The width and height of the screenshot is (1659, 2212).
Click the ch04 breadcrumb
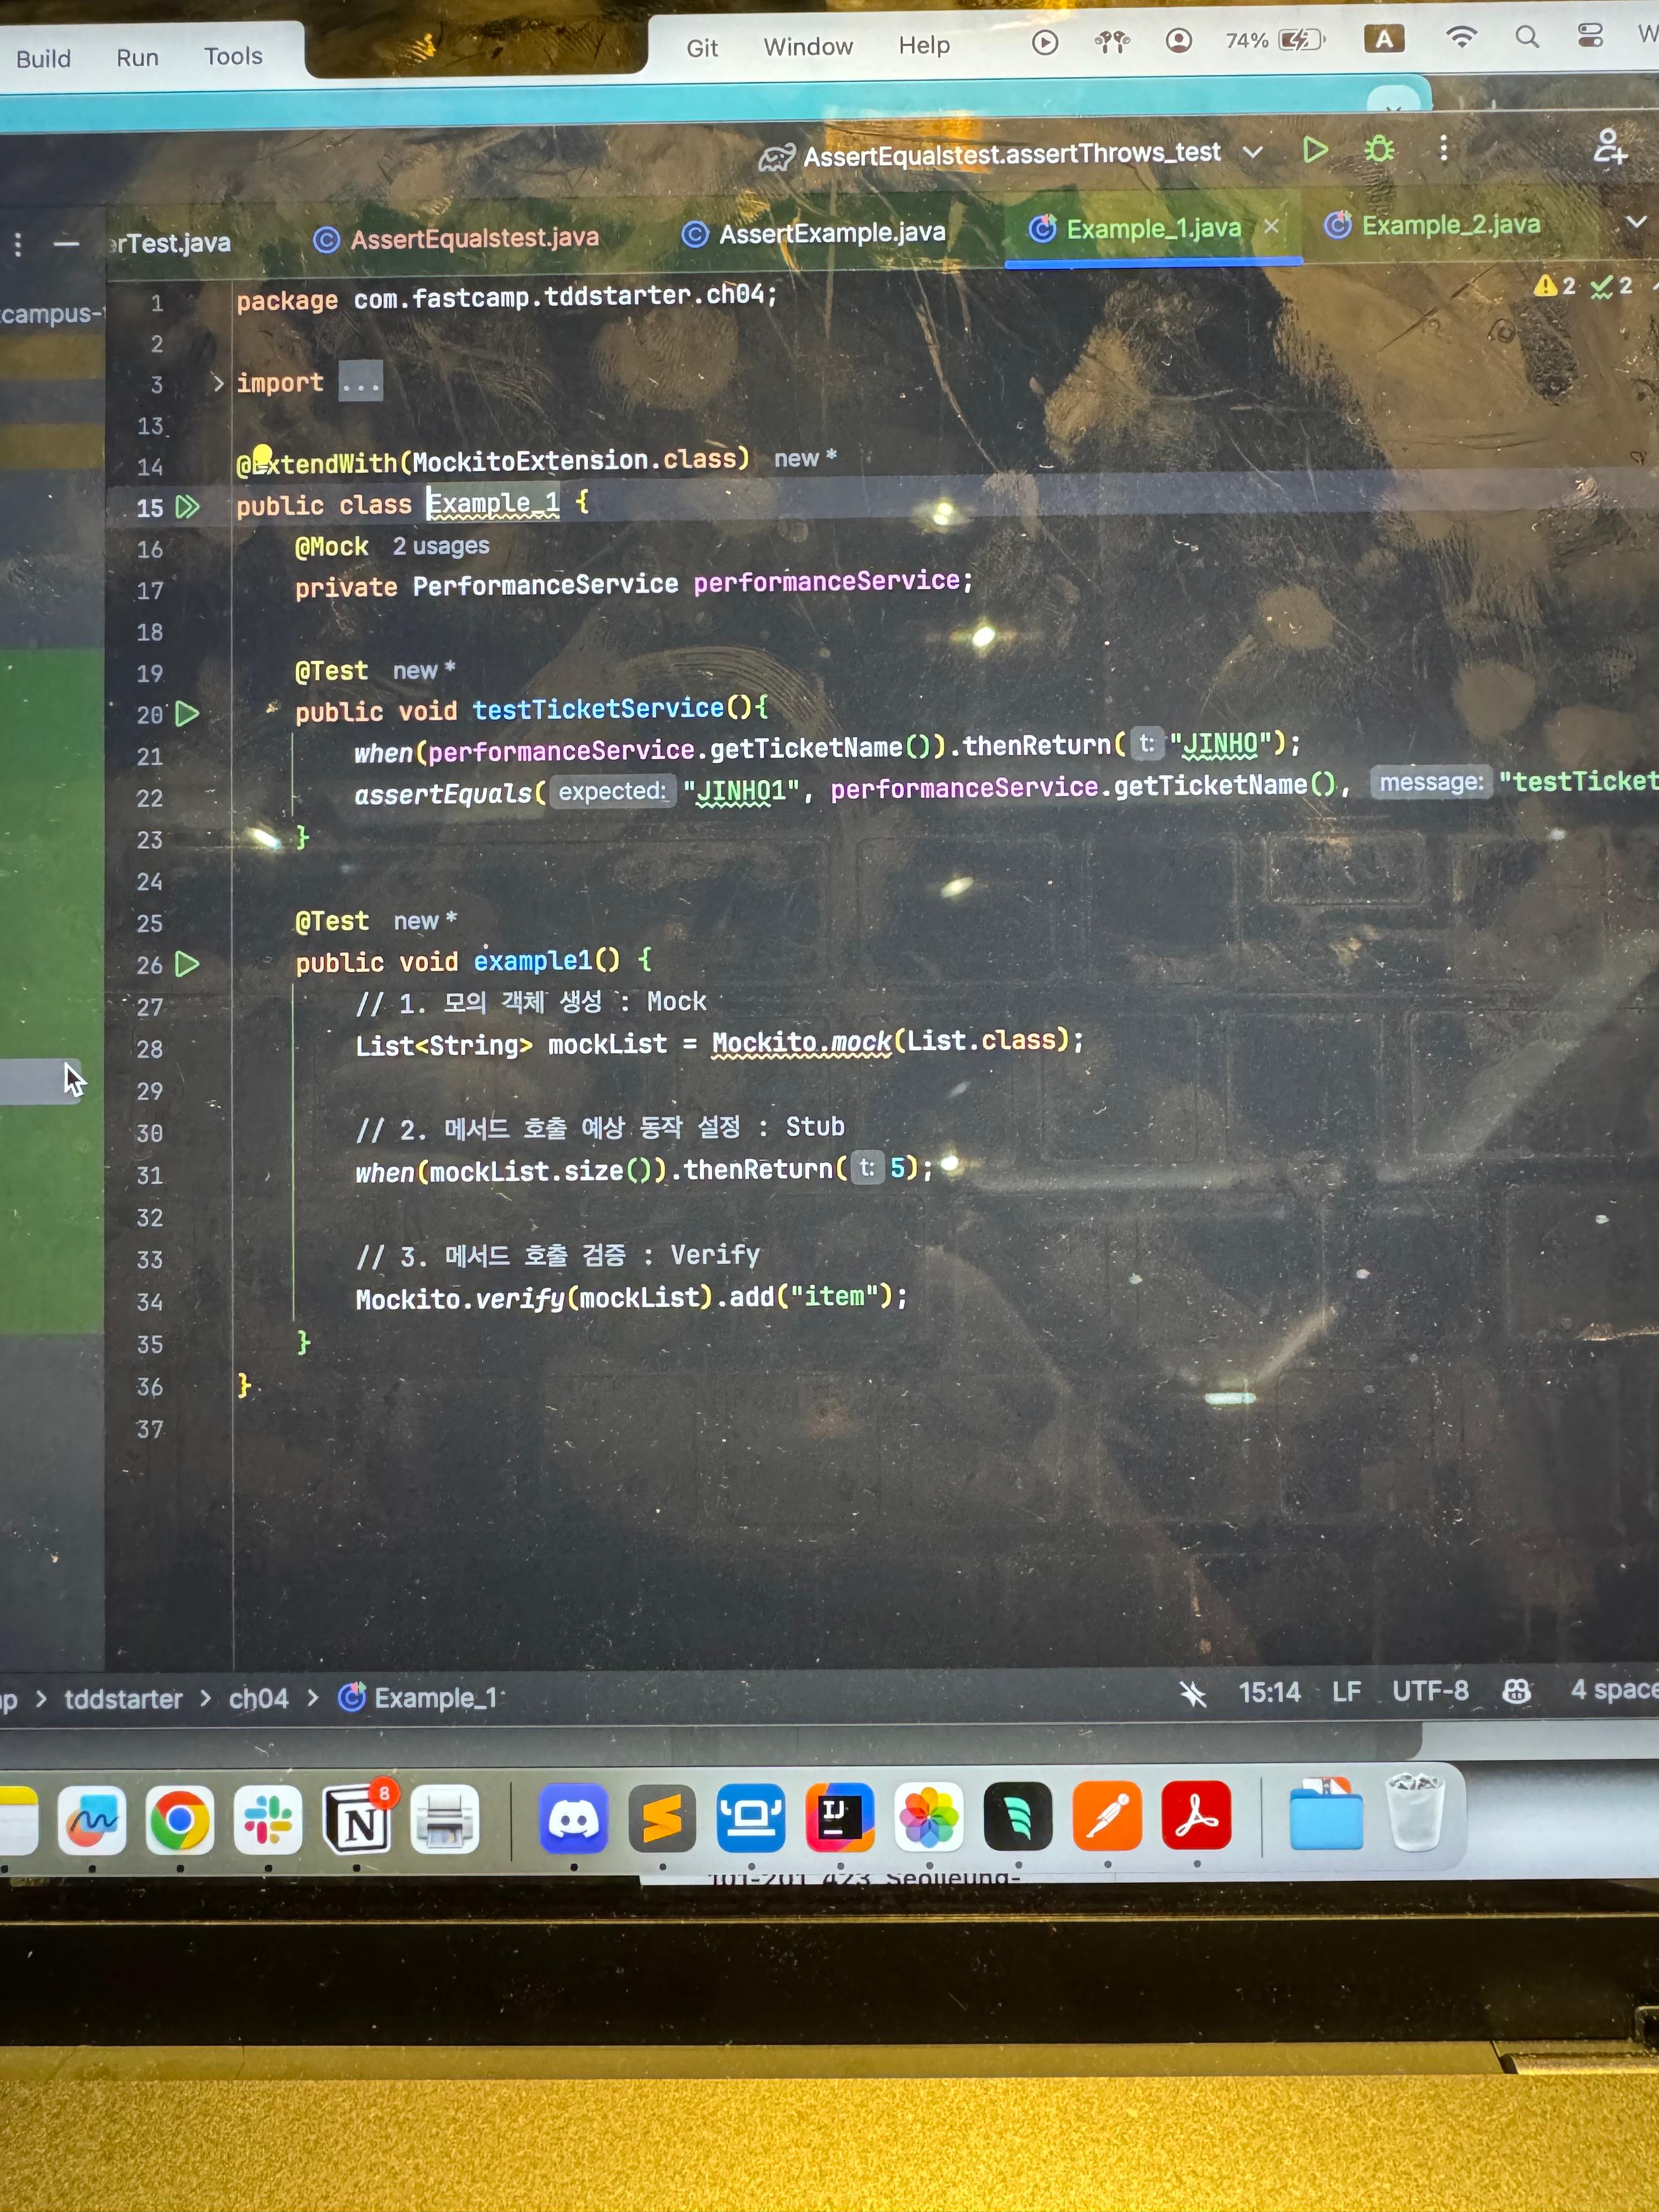pyautogui.click(x=258, y=1699)
